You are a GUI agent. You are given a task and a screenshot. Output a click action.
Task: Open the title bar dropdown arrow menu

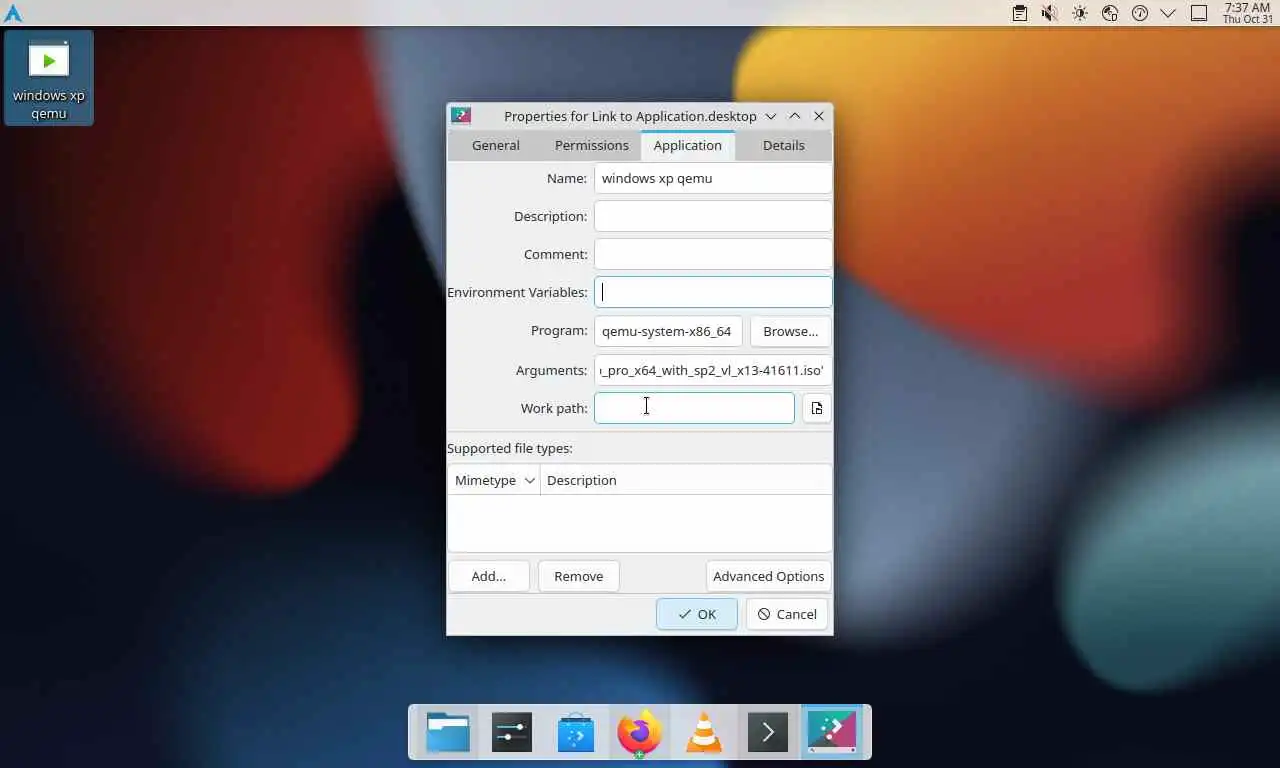coord(770,116)
